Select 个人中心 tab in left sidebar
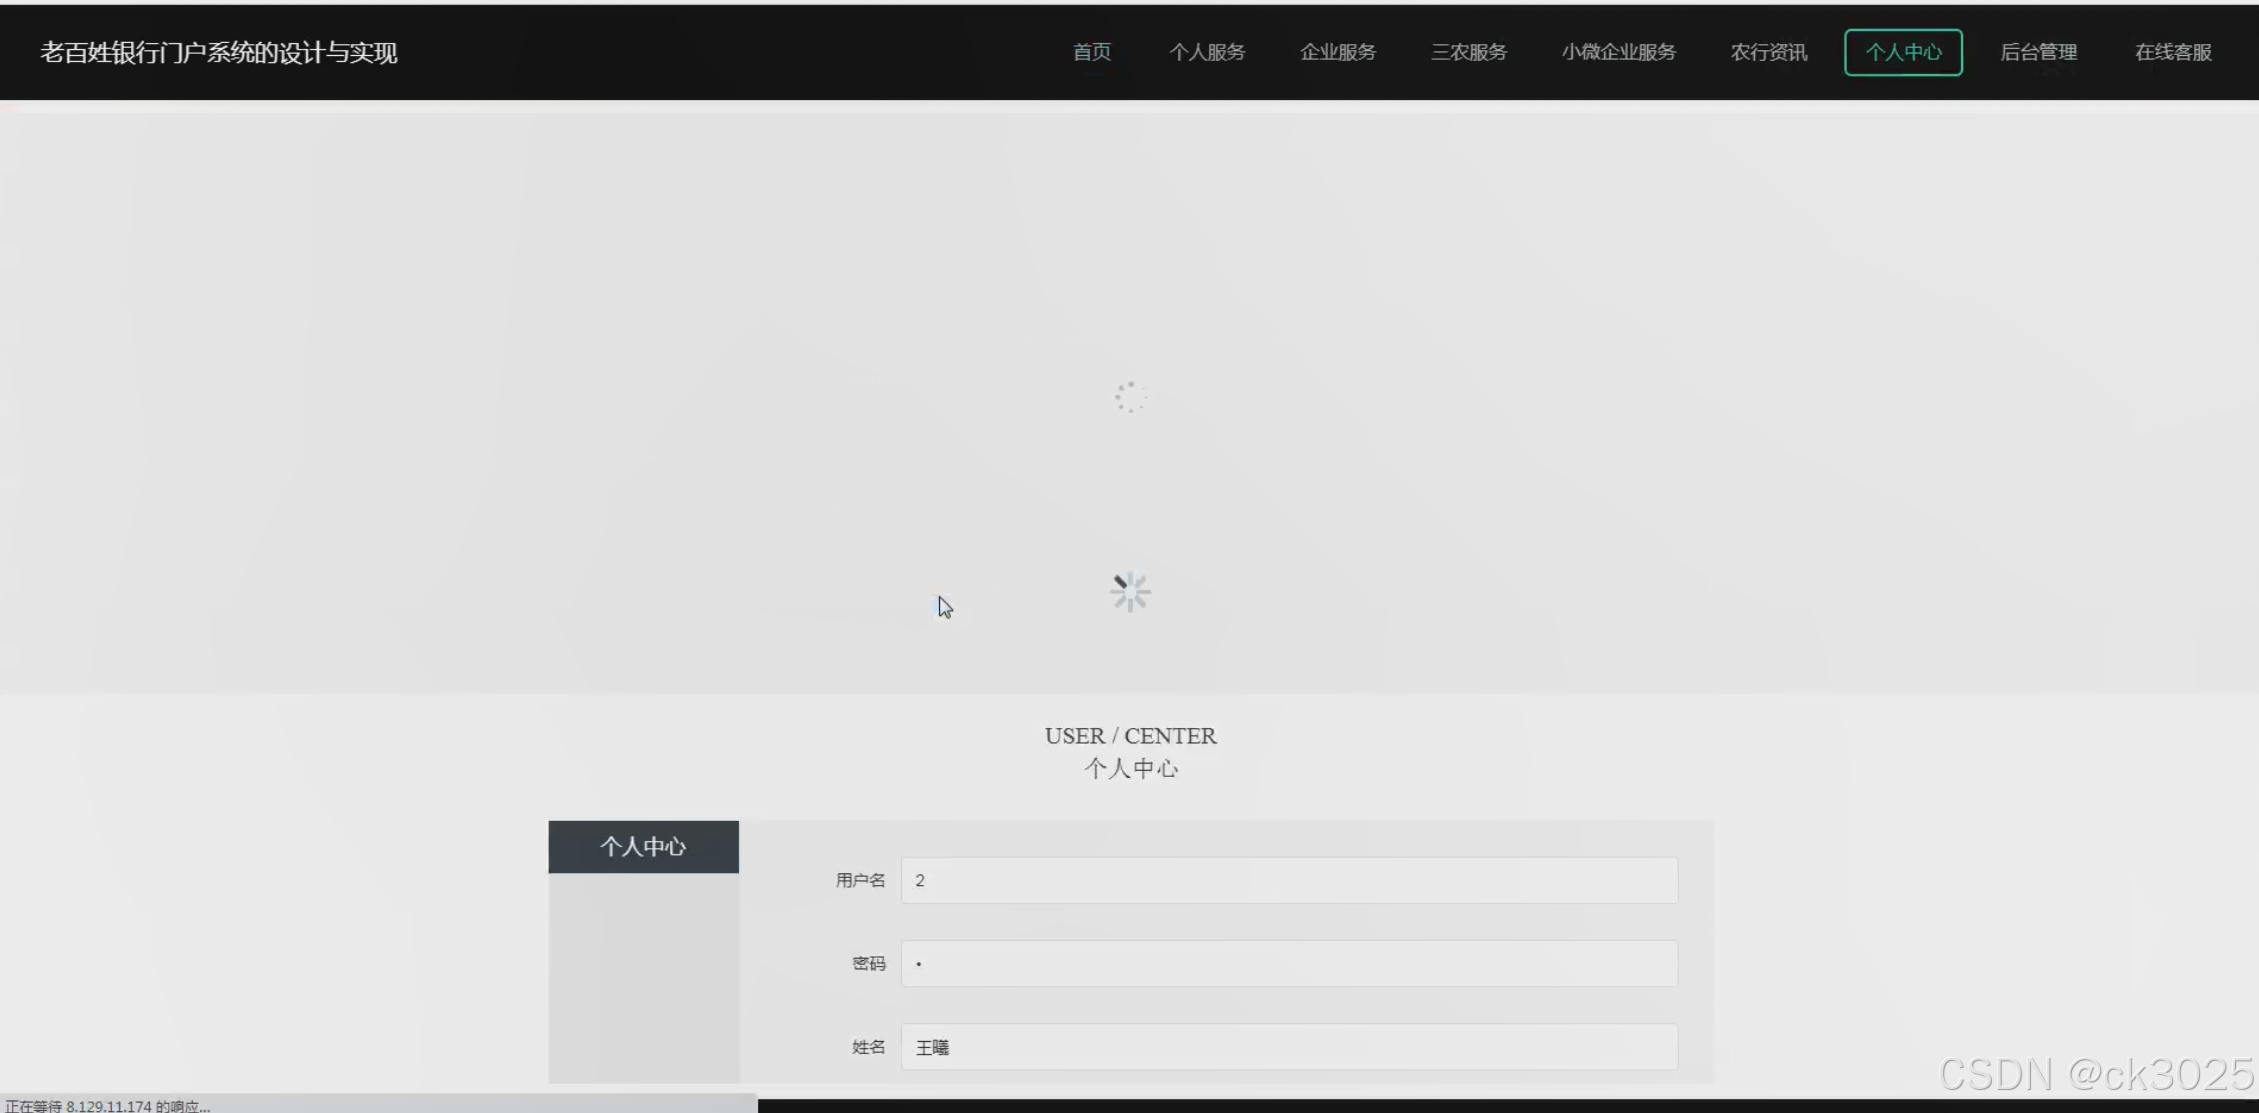 [x=643, y=847]
